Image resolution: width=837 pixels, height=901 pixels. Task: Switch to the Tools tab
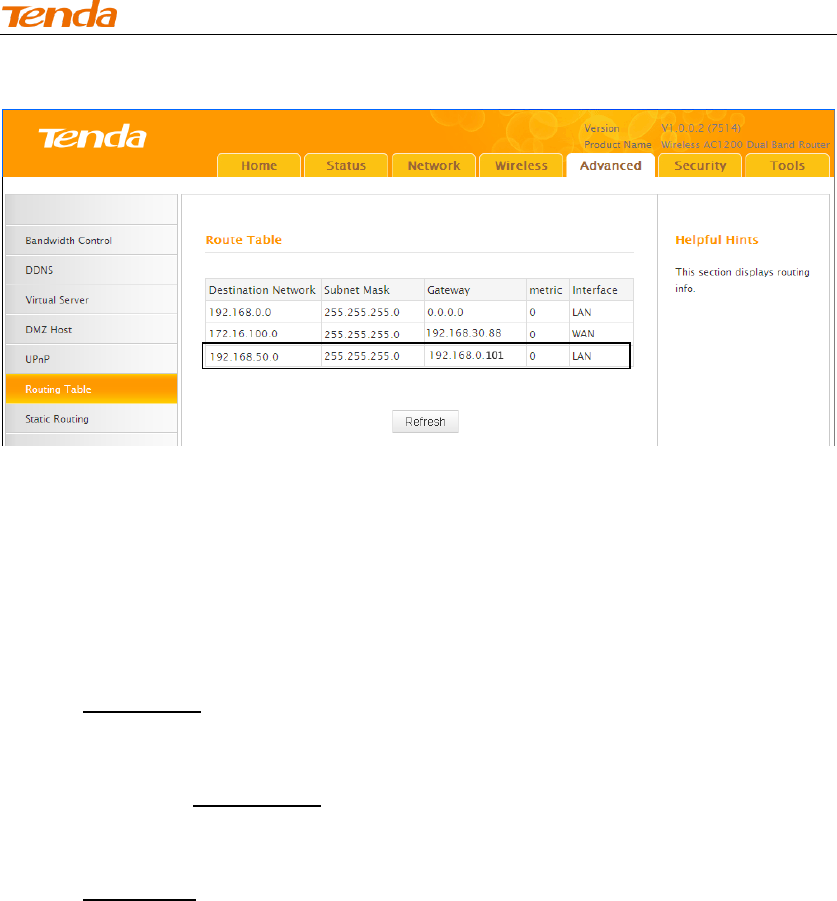(x=787, y=165)
